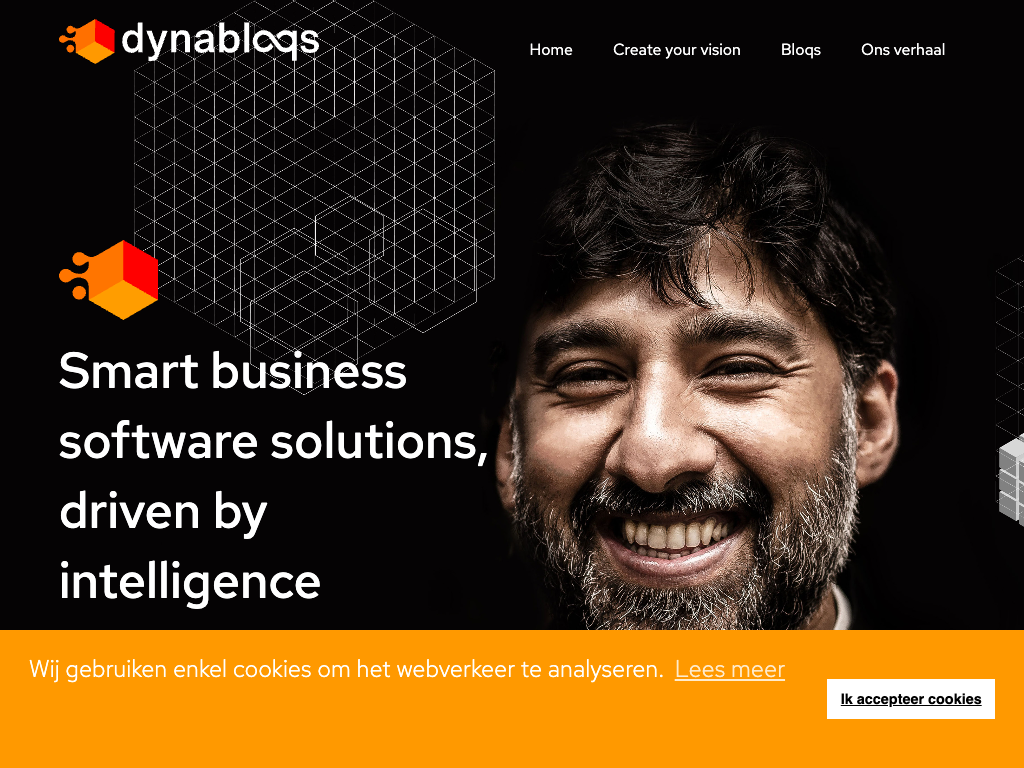
Task: Click the 'driven by' headline line
Action: point(163,512)
